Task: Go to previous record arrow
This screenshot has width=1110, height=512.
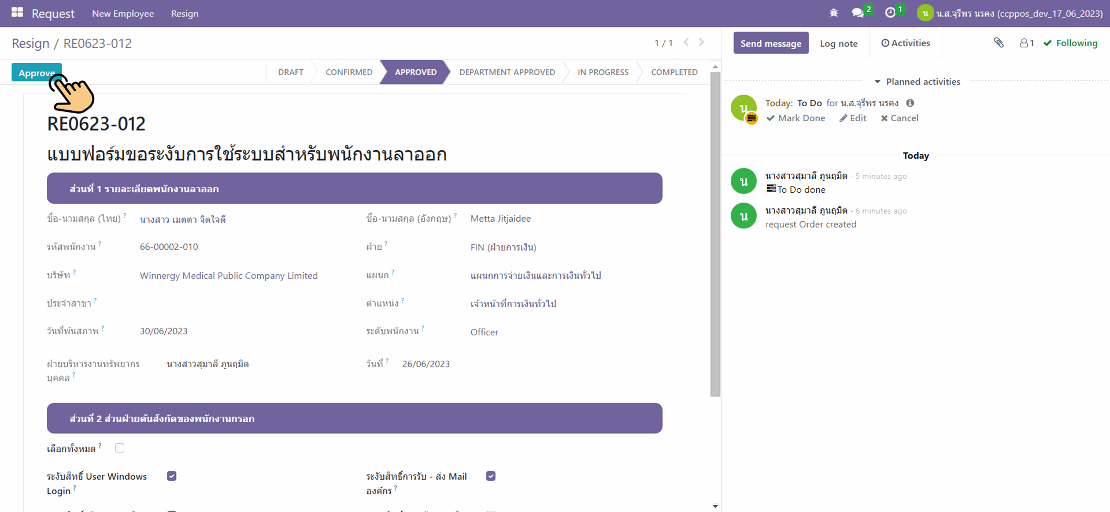Action: 686,43
